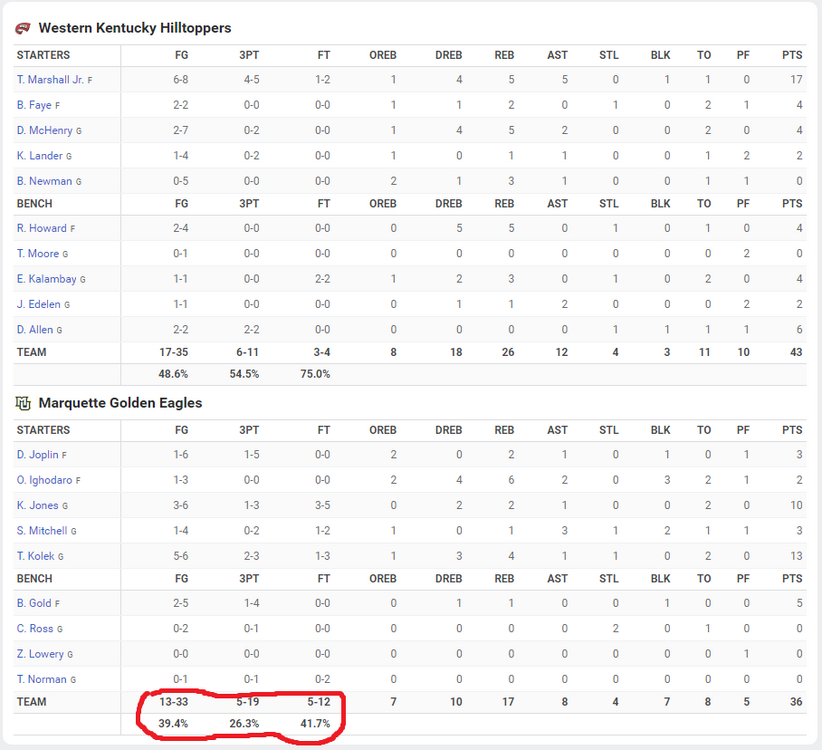
Task: Open T. Kolek player profile
Action: tap(35, 556)
